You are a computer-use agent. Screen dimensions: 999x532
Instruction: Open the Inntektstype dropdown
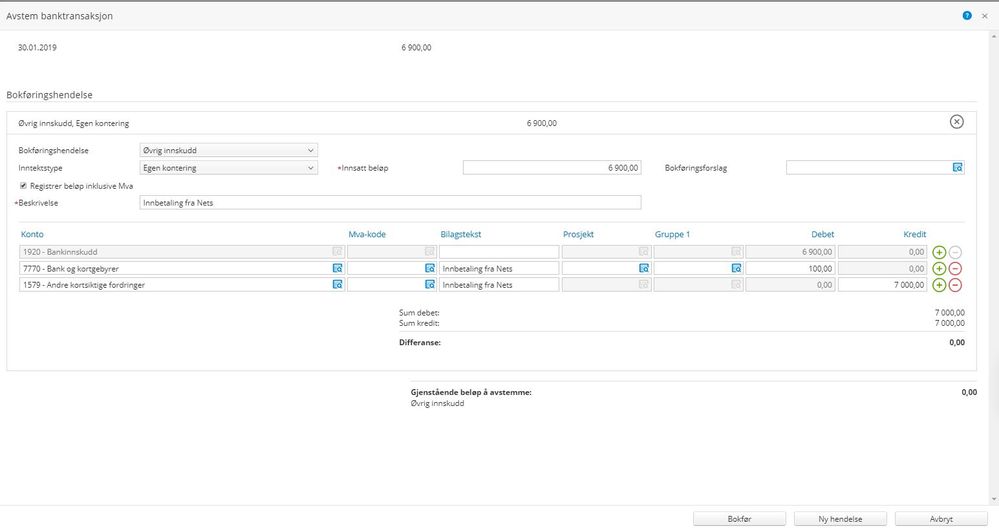(x=228, y=168)
